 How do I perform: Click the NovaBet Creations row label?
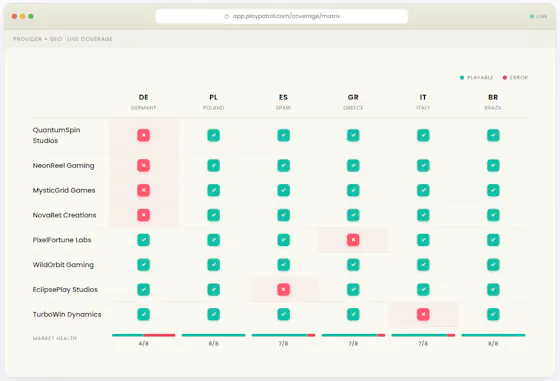tap(64, 215)
